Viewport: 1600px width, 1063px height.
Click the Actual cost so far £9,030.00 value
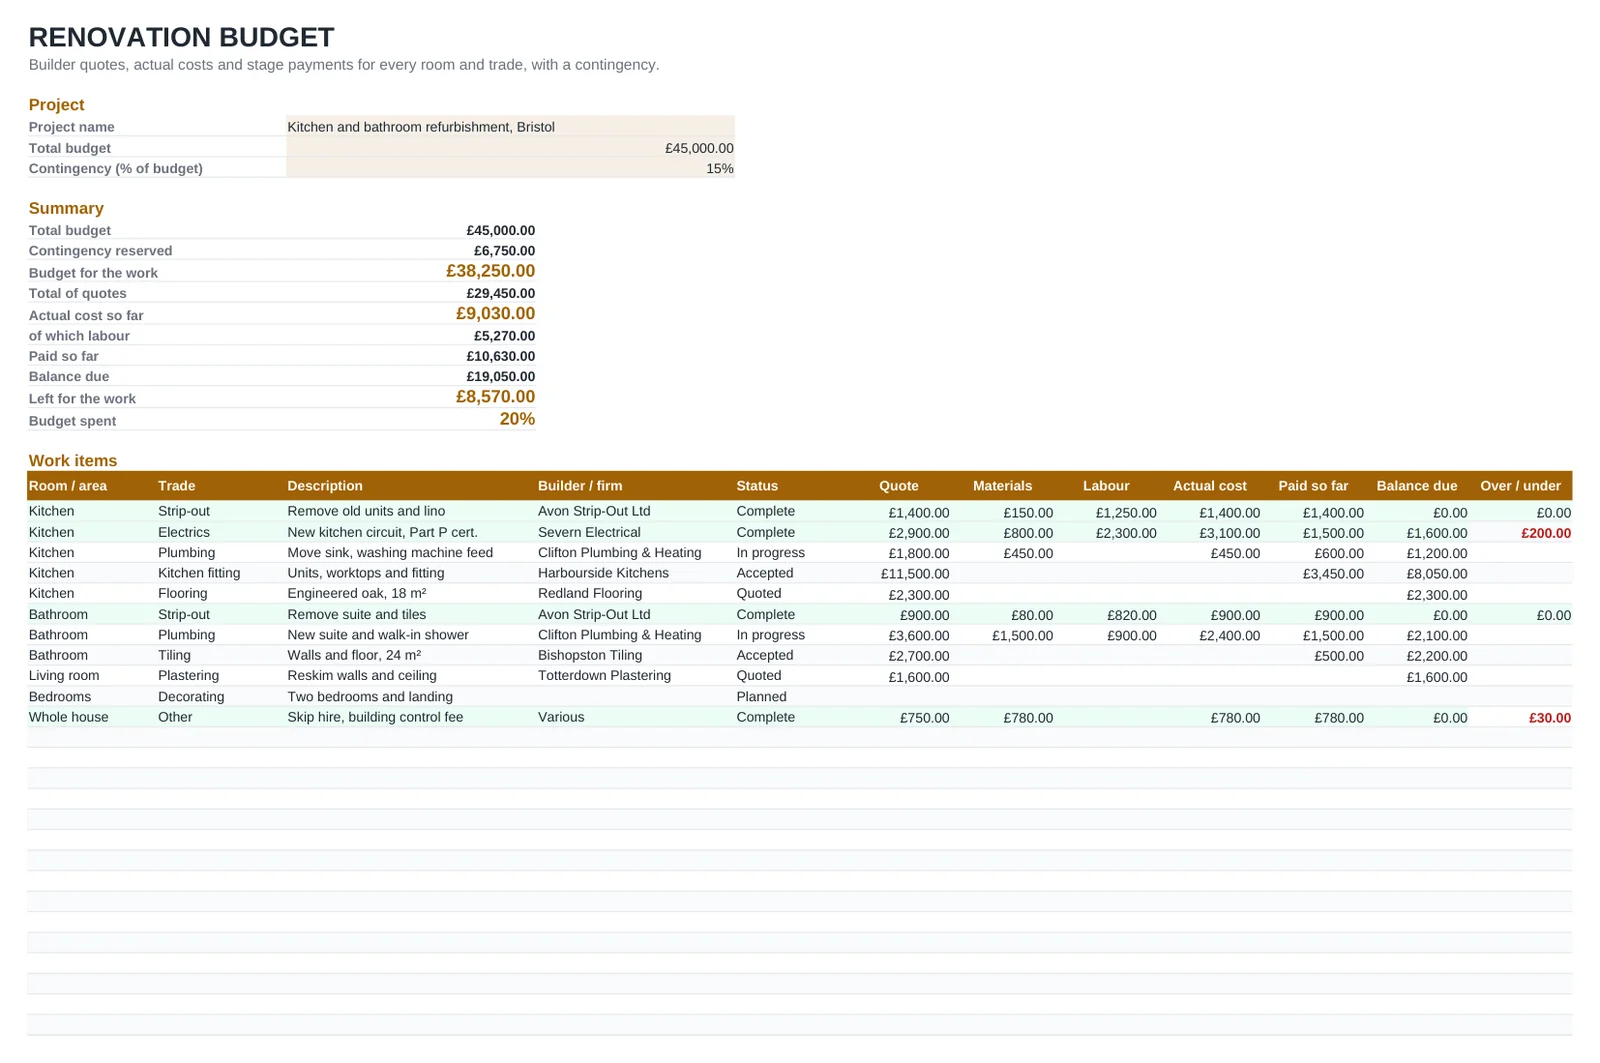point(495,313)
